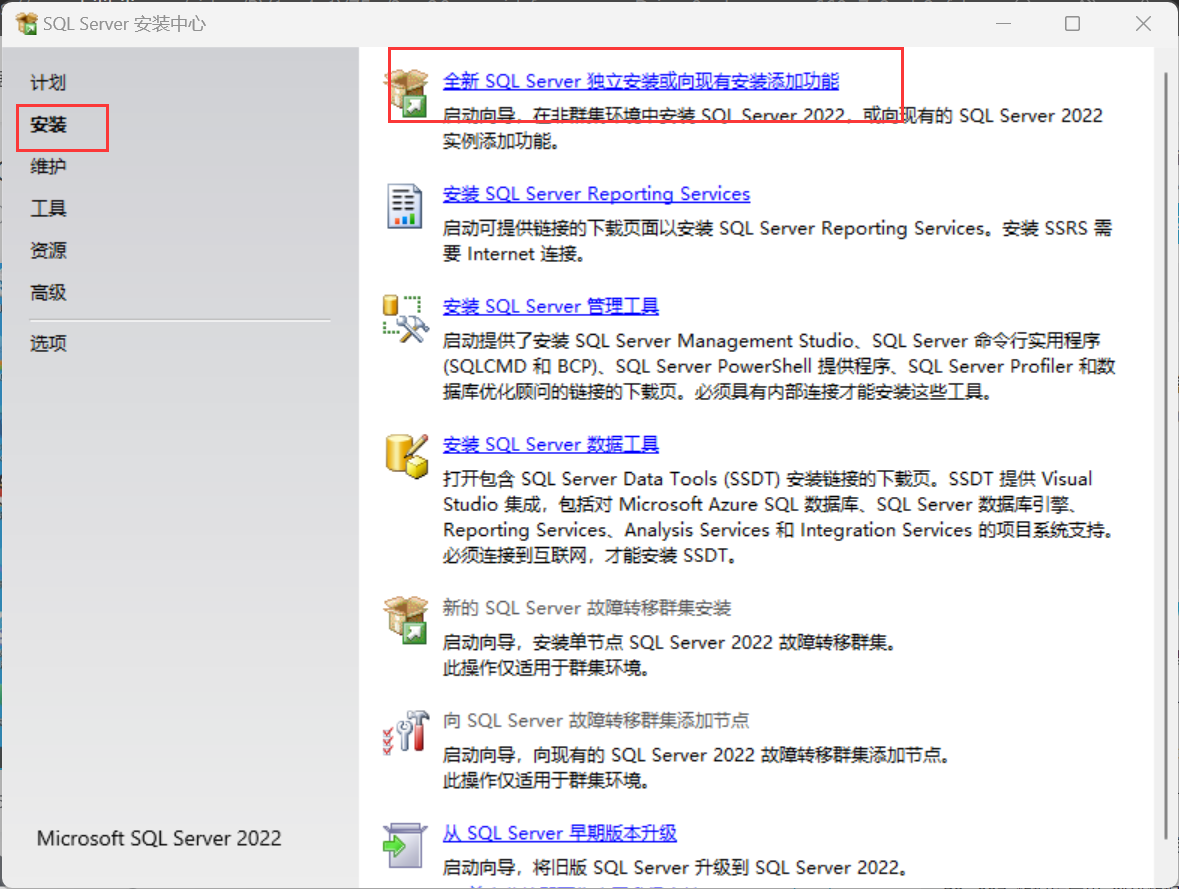Open 选项 page in sidebar
Viewport: 1179px width, 889px height.
(x=48, y=344)
